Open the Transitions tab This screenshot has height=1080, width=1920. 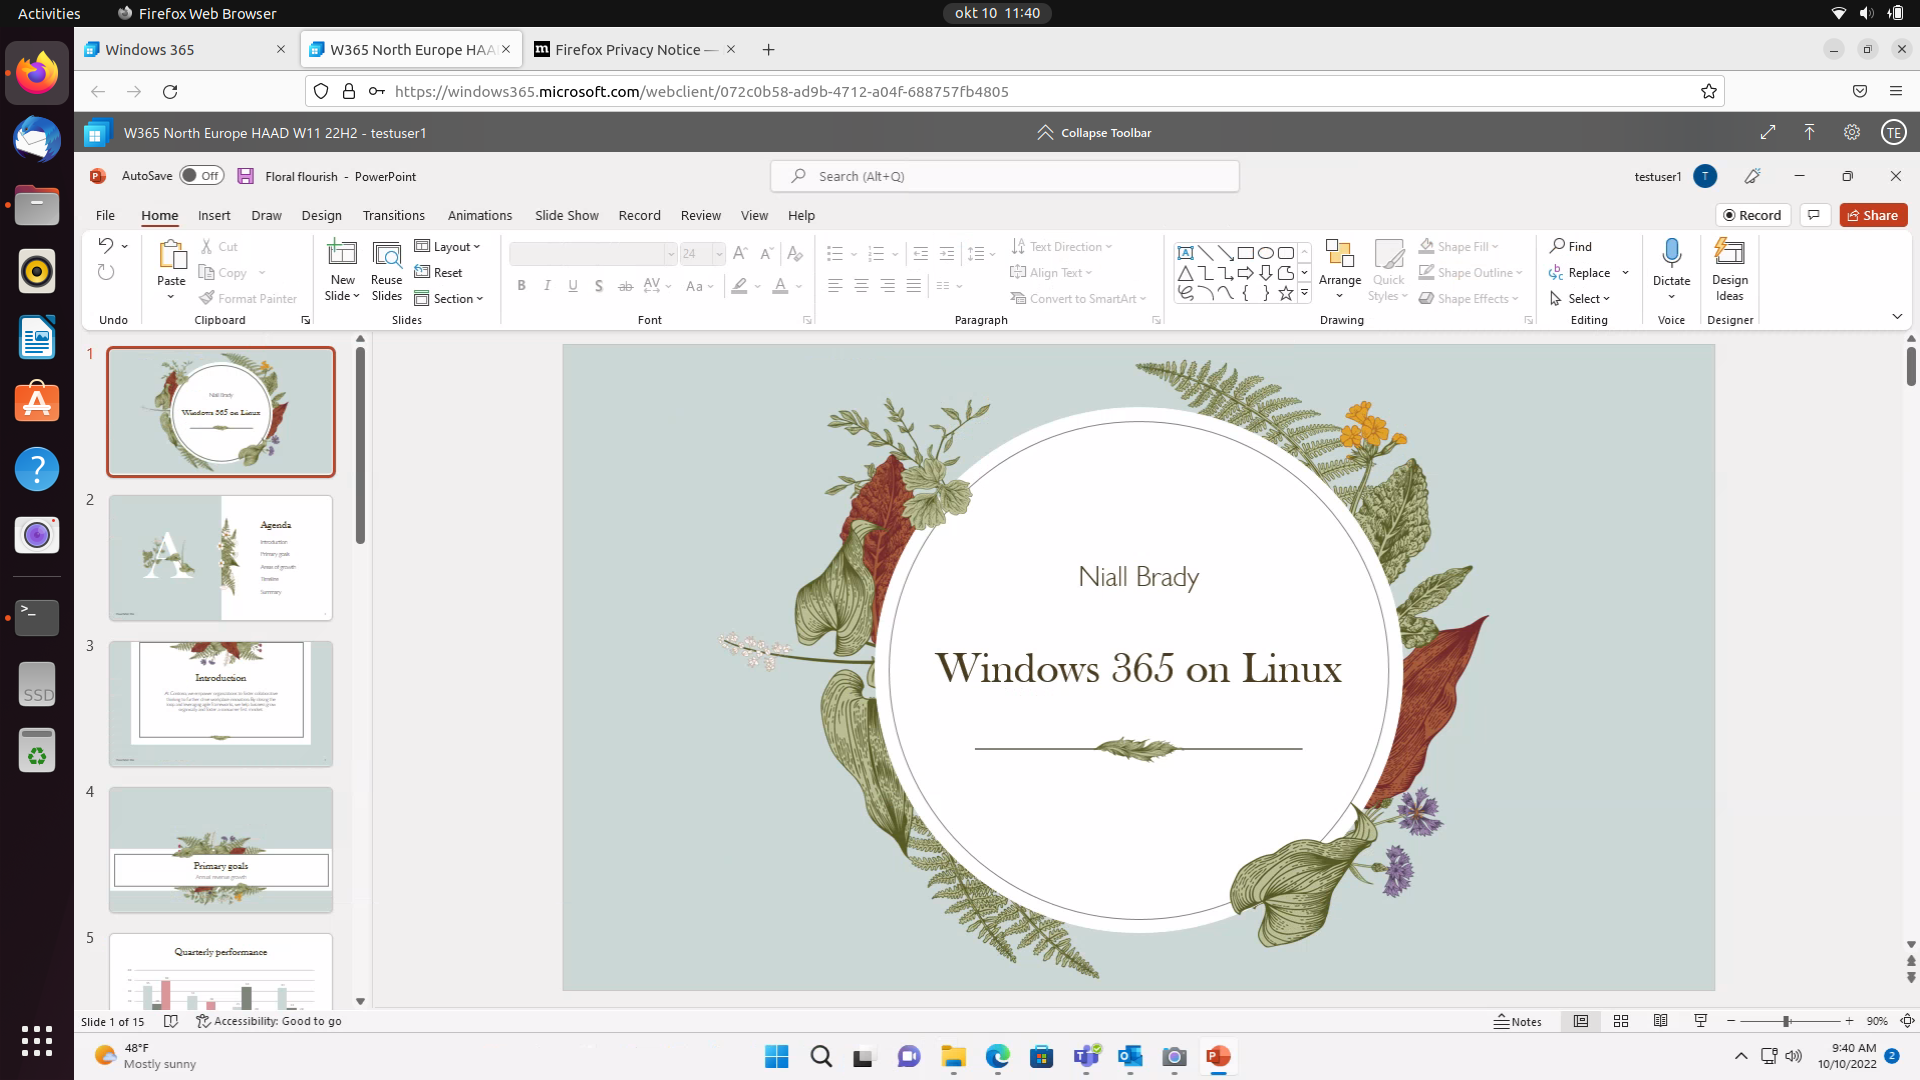[x=393, y=215]
